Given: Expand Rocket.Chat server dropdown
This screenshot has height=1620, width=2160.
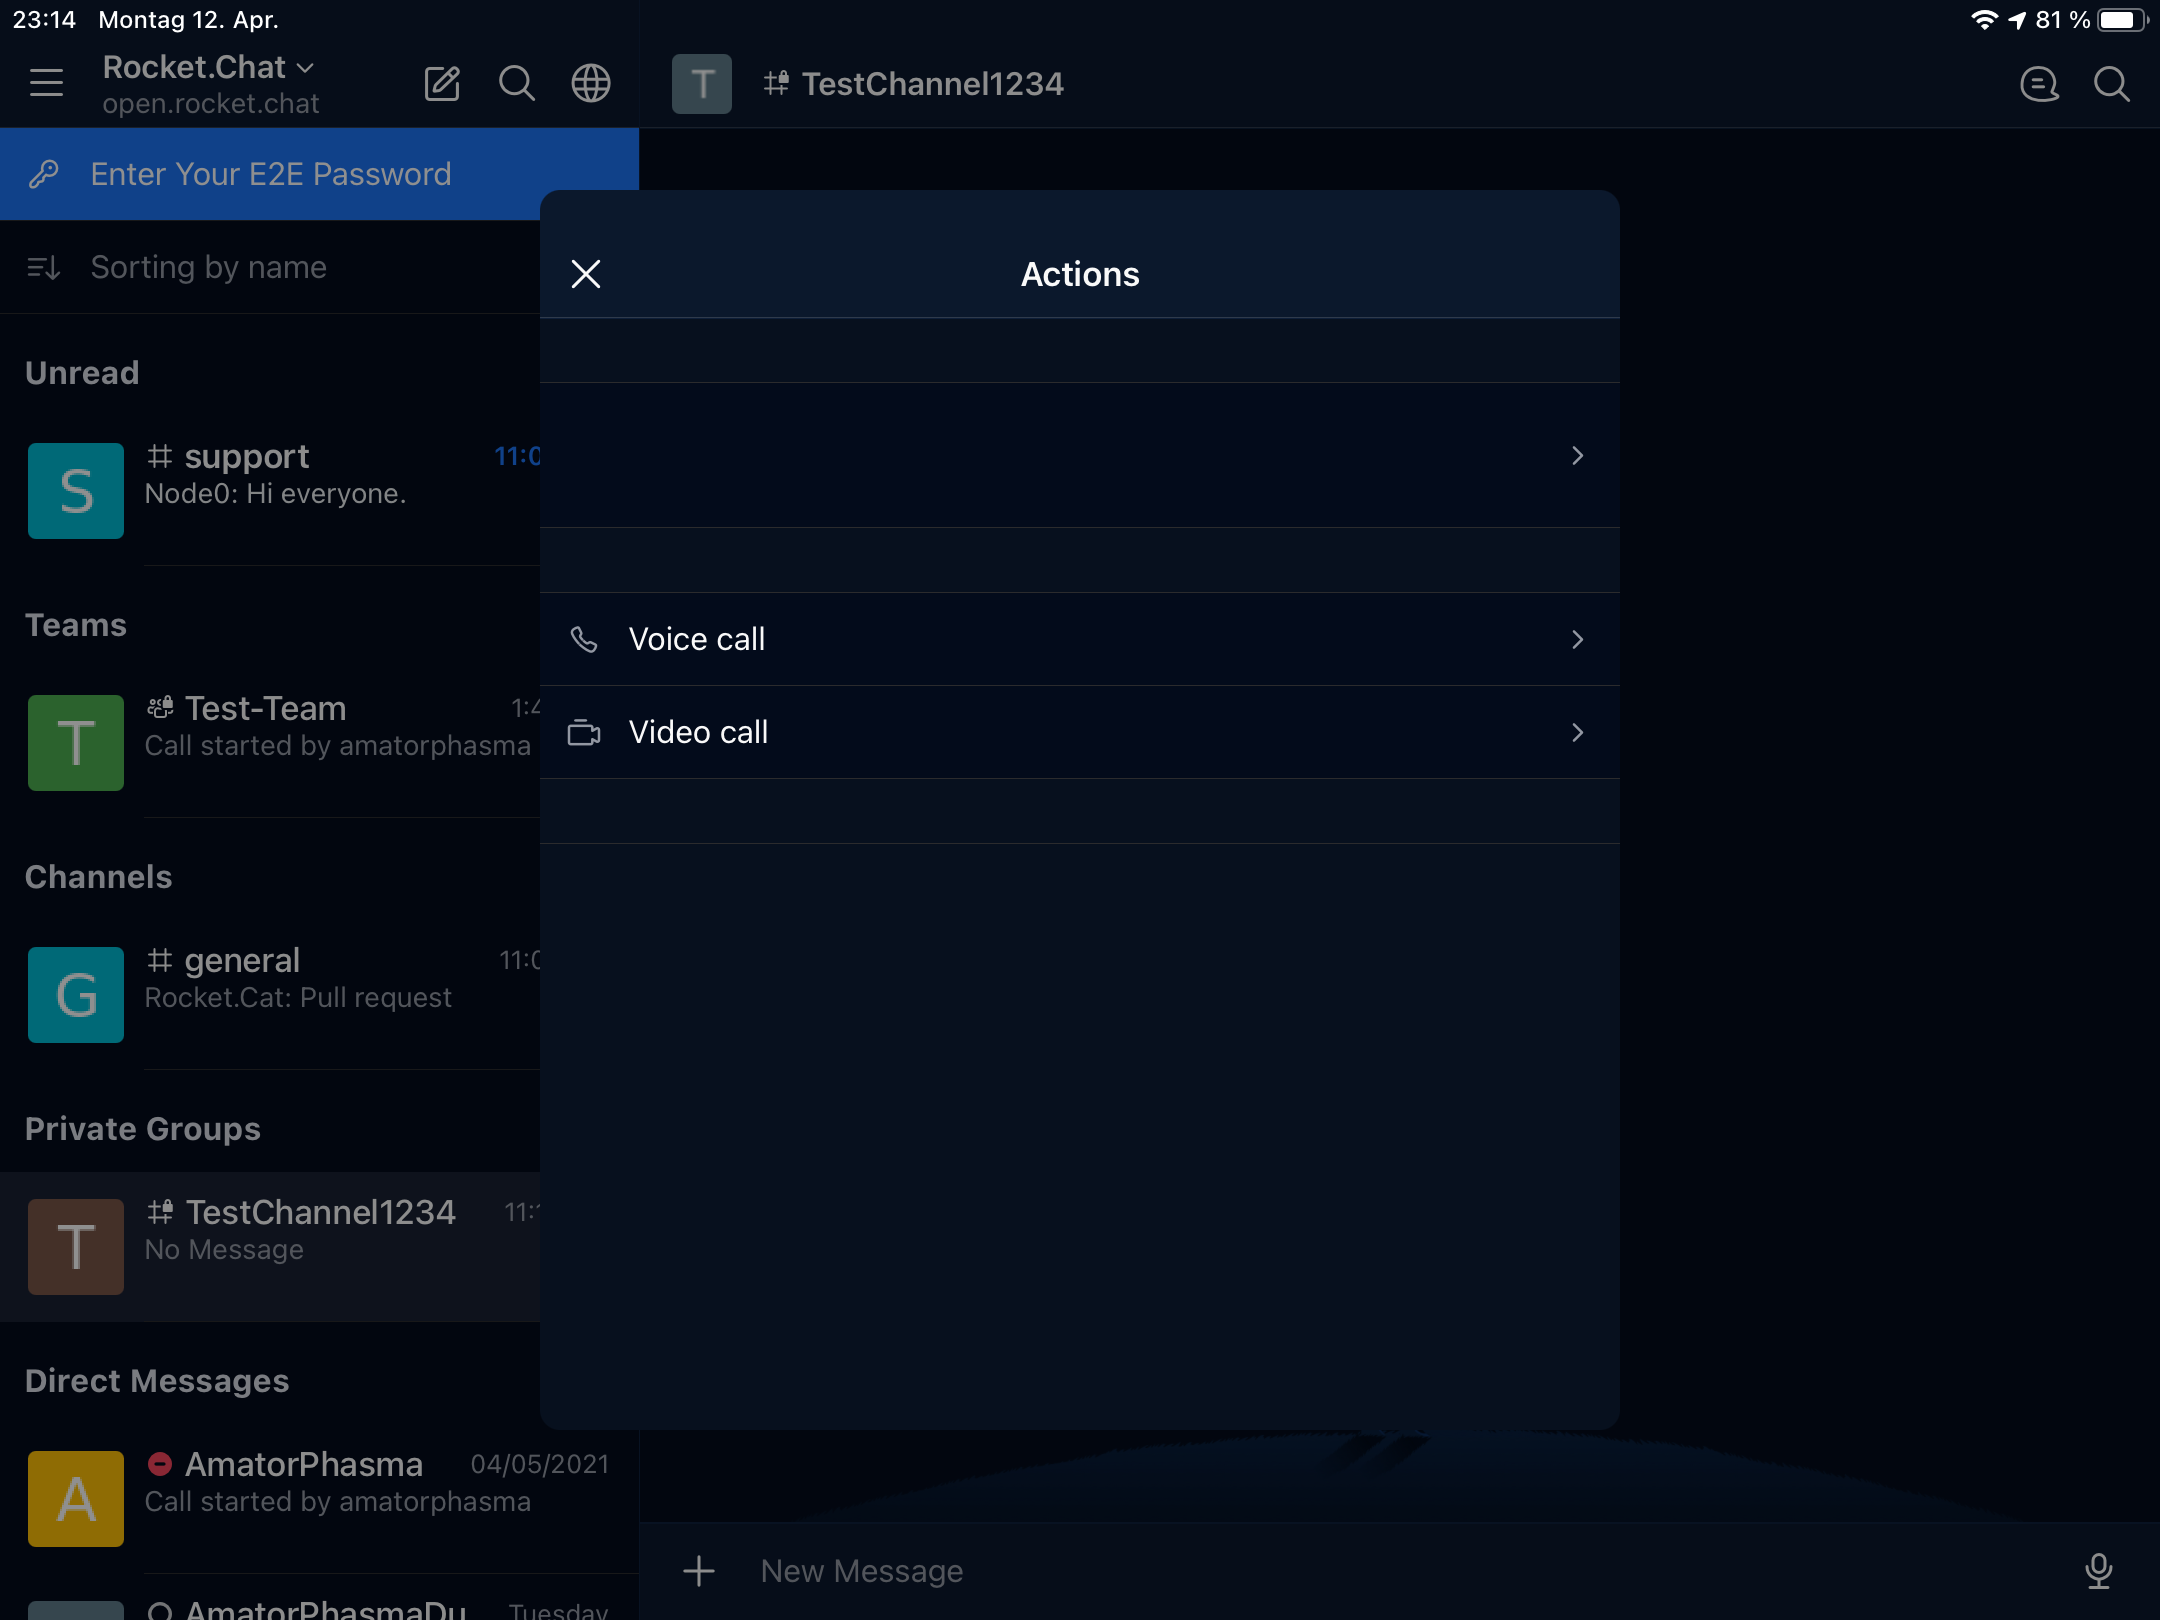Looking at the screenshot, I should tap(210, 68).
